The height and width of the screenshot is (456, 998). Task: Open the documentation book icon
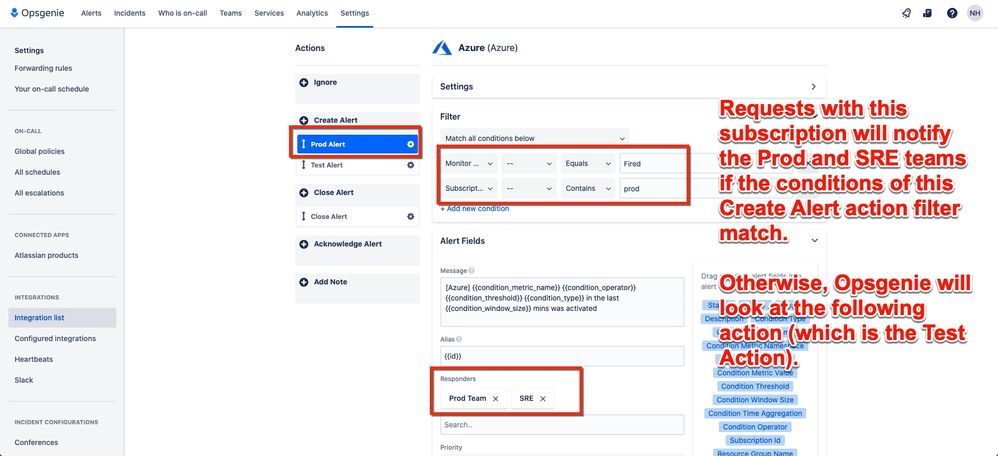click(x=928, y=13)
